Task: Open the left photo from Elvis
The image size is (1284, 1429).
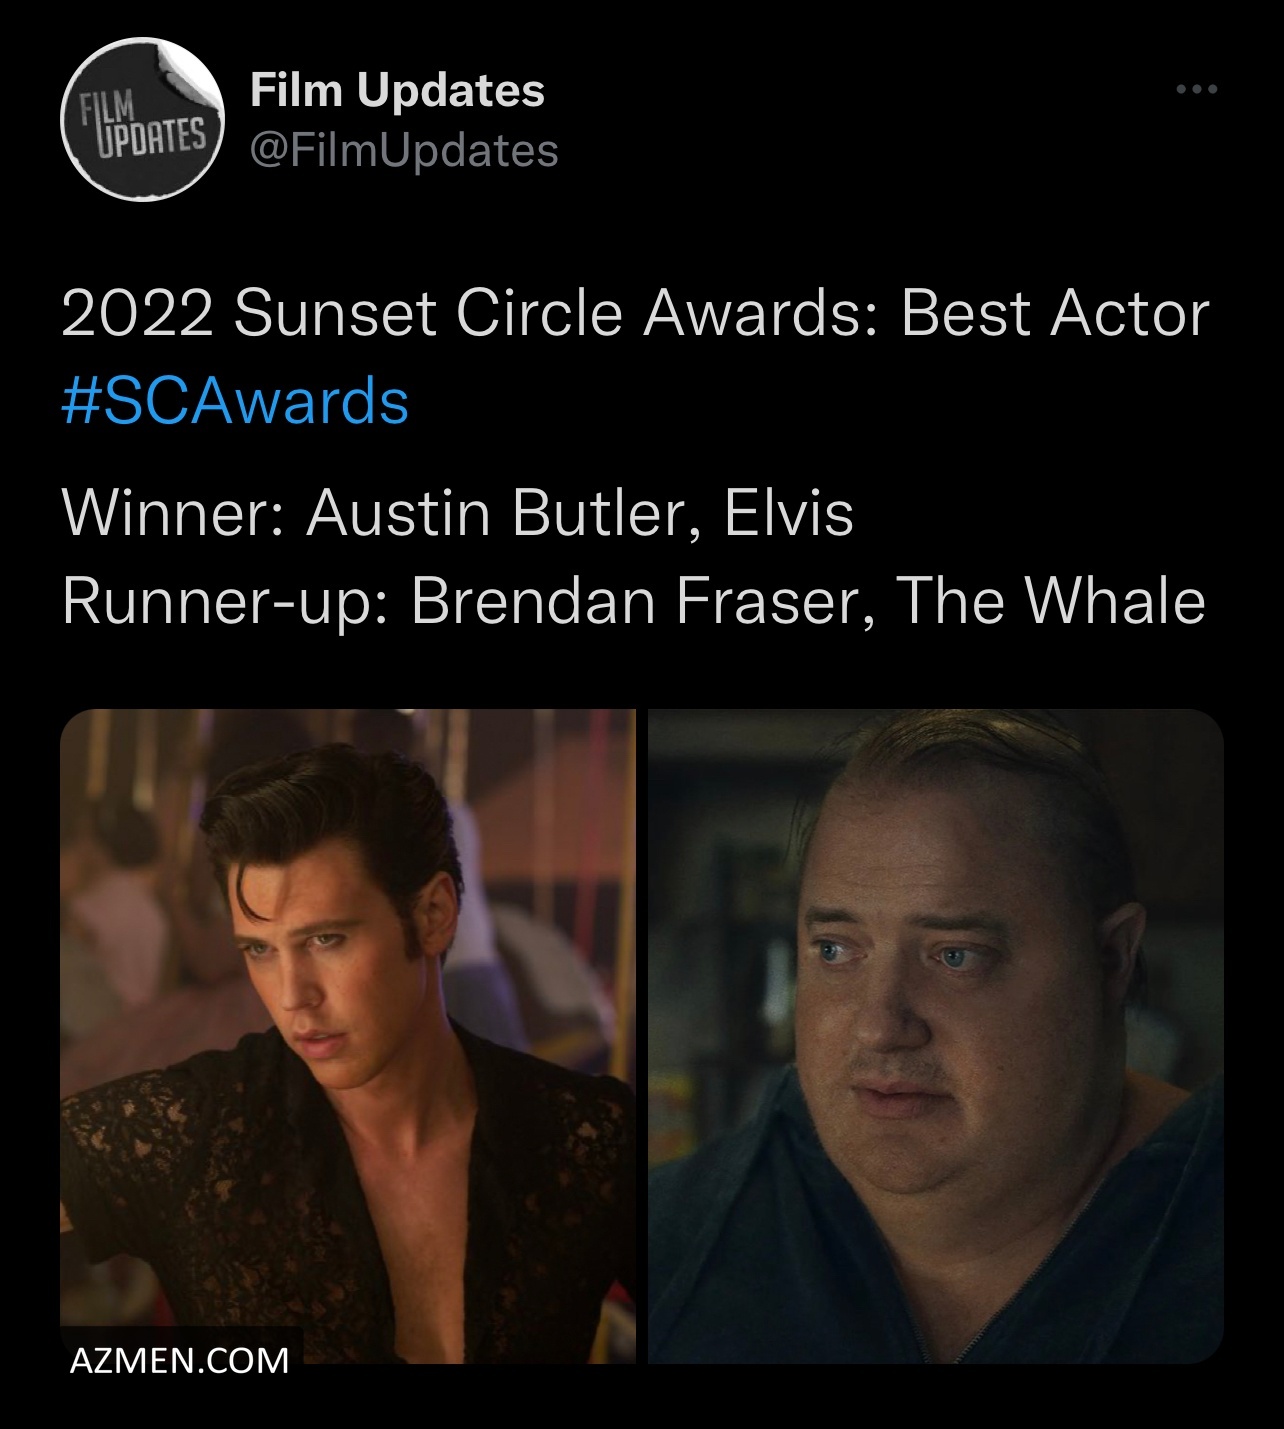Action: pyautogui.click(x=348, y=1036)
